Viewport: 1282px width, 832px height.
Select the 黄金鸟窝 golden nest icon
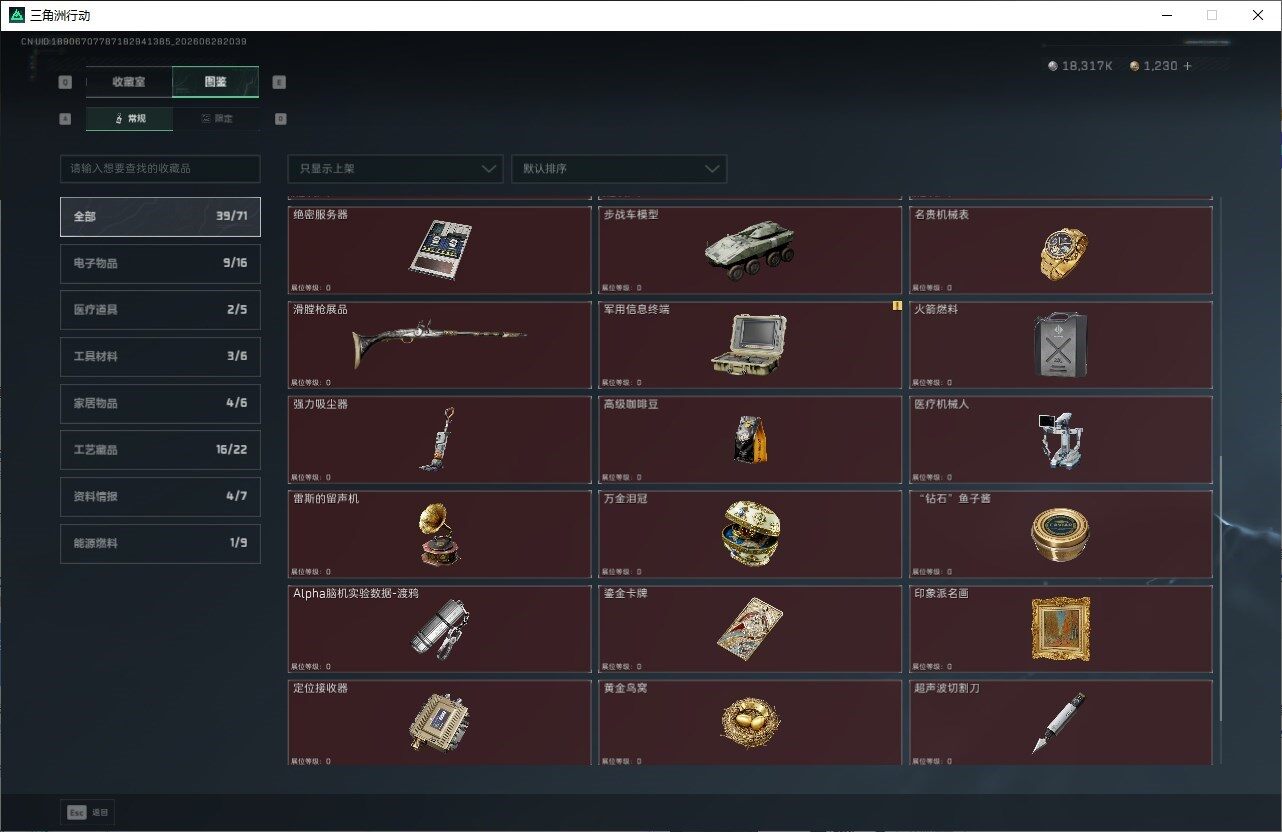(750, 721)
